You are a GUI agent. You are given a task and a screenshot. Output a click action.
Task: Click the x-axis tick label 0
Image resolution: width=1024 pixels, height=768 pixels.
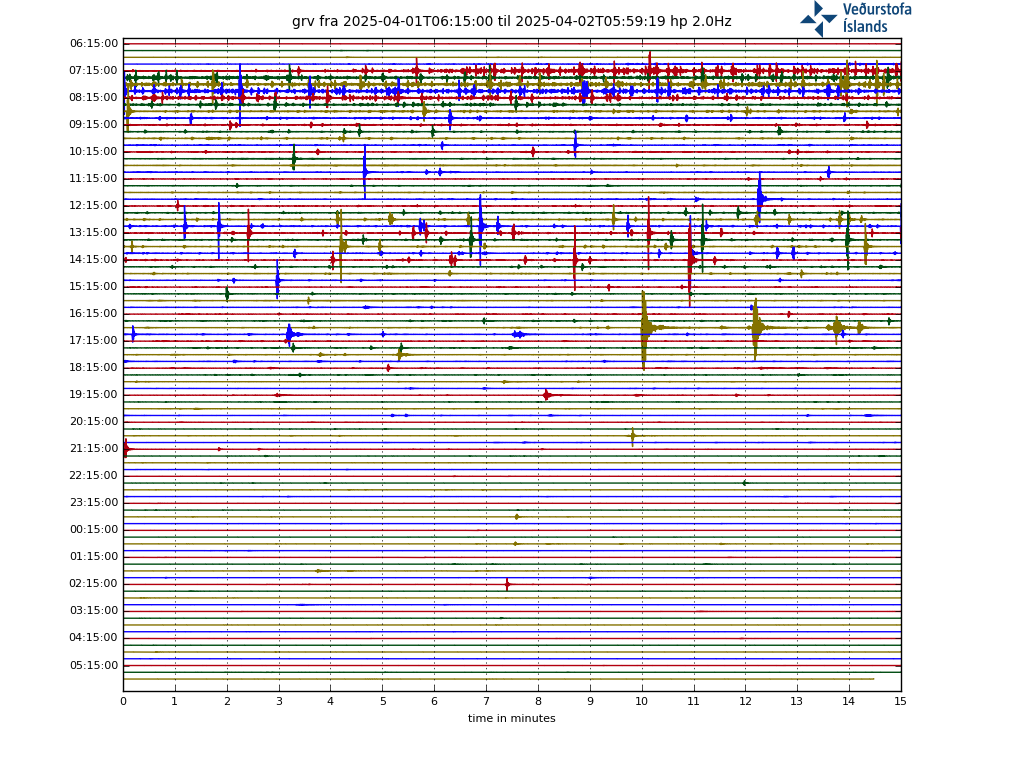[x=123, y=701]
